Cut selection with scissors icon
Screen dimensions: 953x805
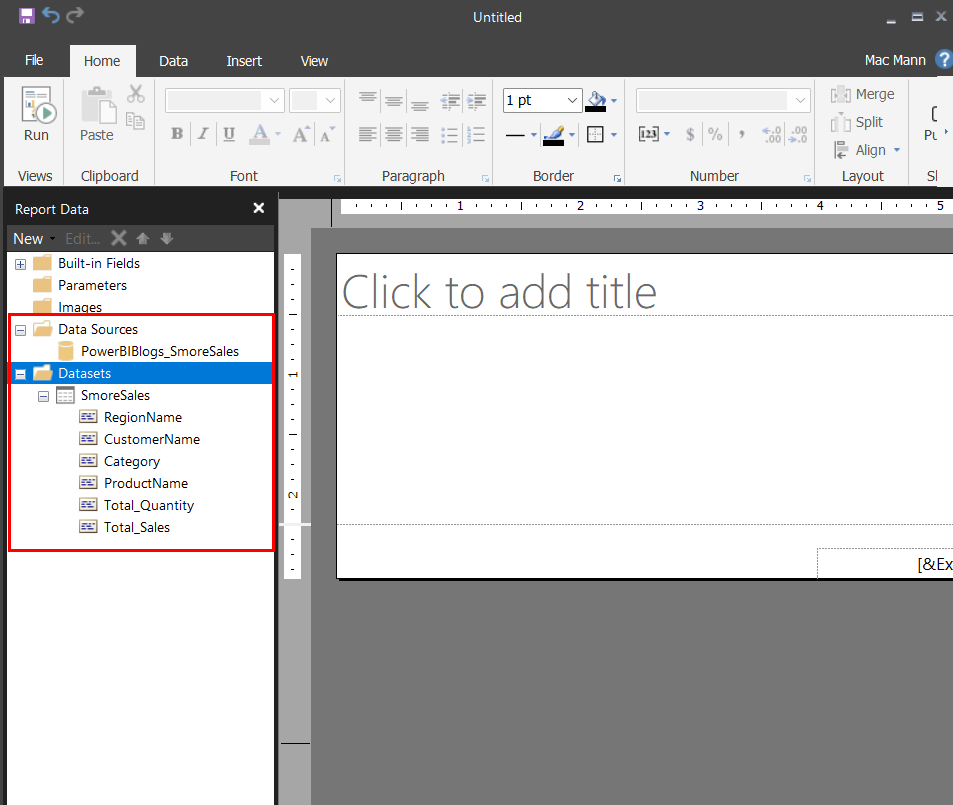pyautogui.click(x=136, y=94)
